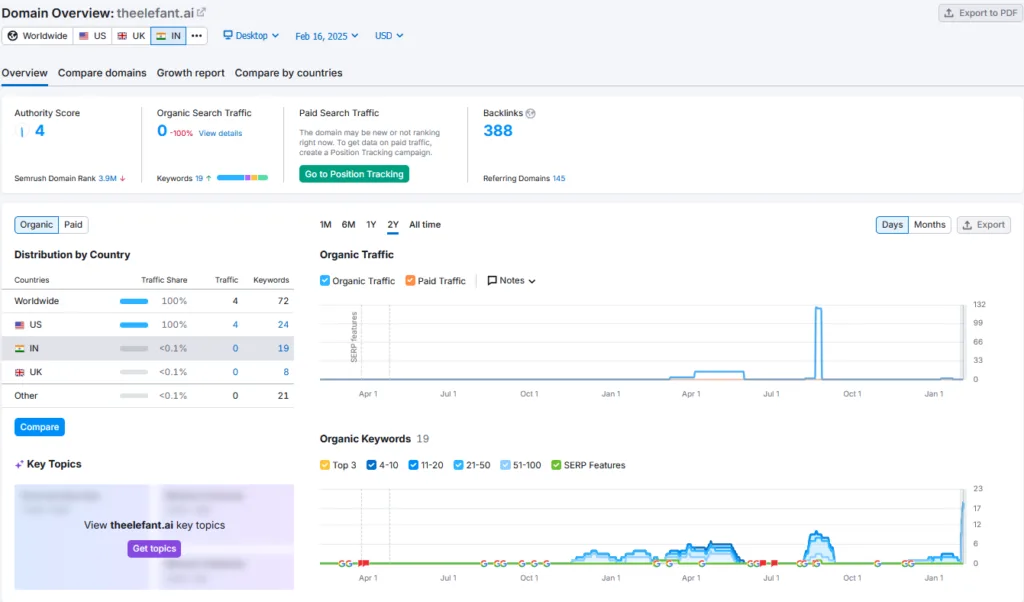Viewport: 1024px width, 602px height.
Task: Open Compare by countries tab
Action: tap(289, 73)
